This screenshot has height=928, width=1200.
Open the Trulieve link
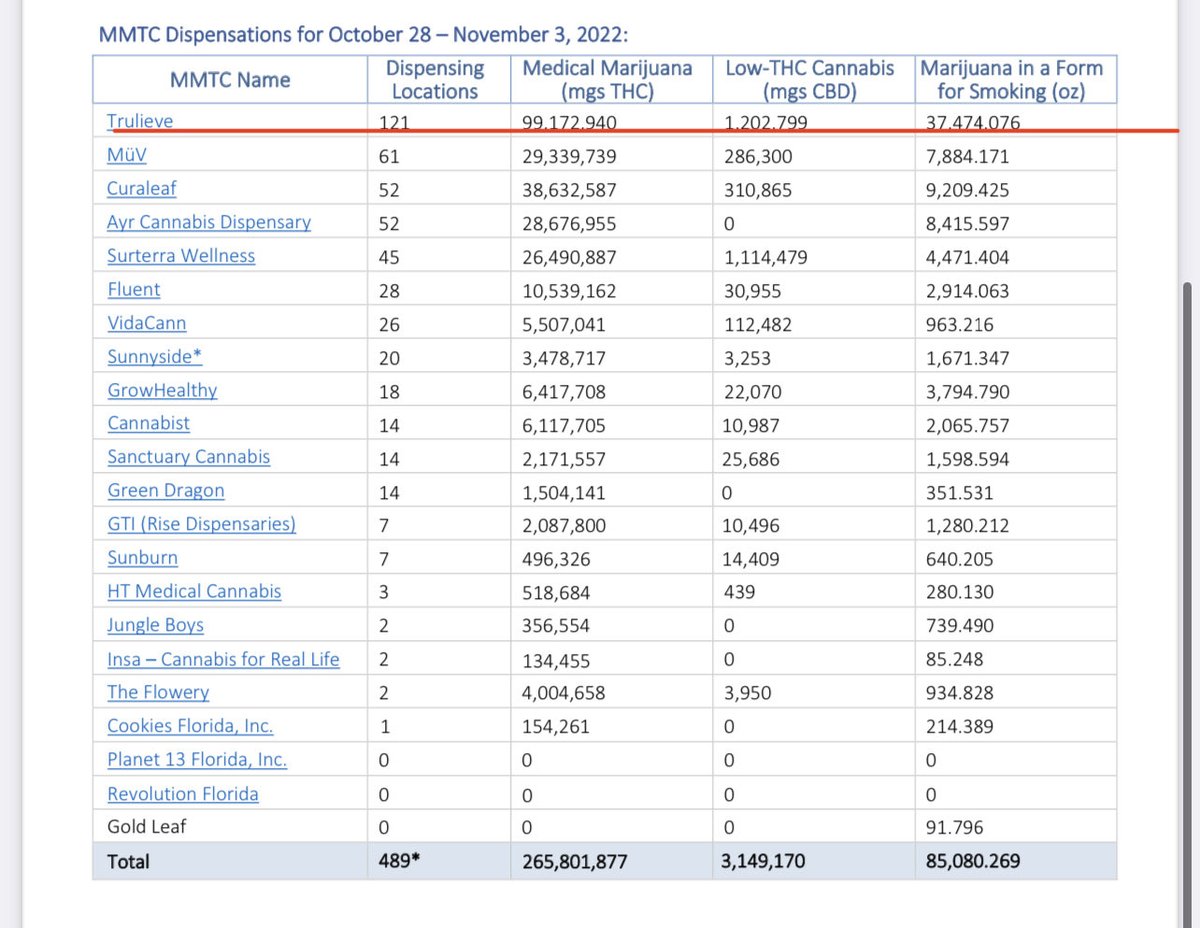(140, 121)
